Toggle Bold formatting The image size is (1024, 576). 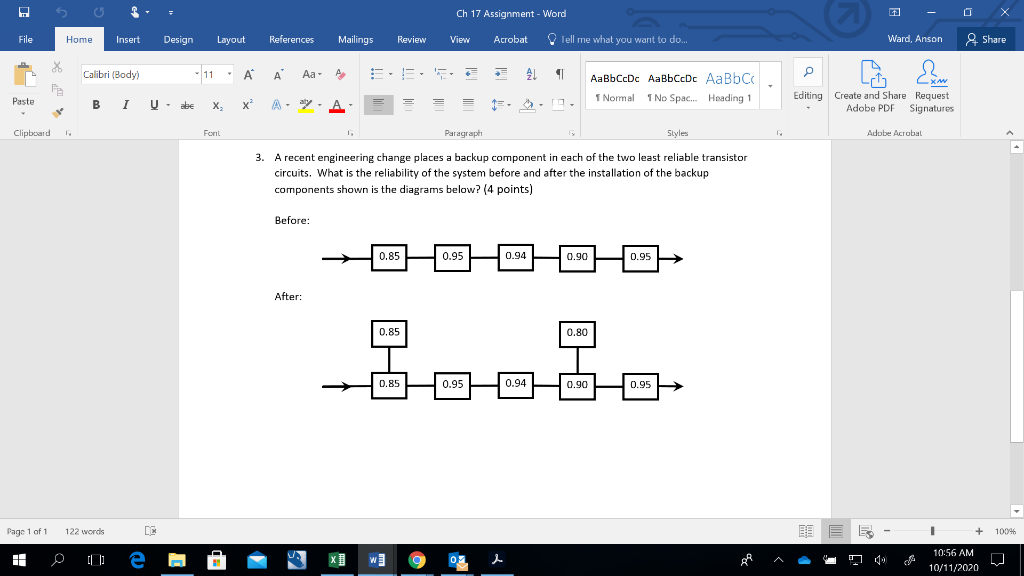[96, 104]
